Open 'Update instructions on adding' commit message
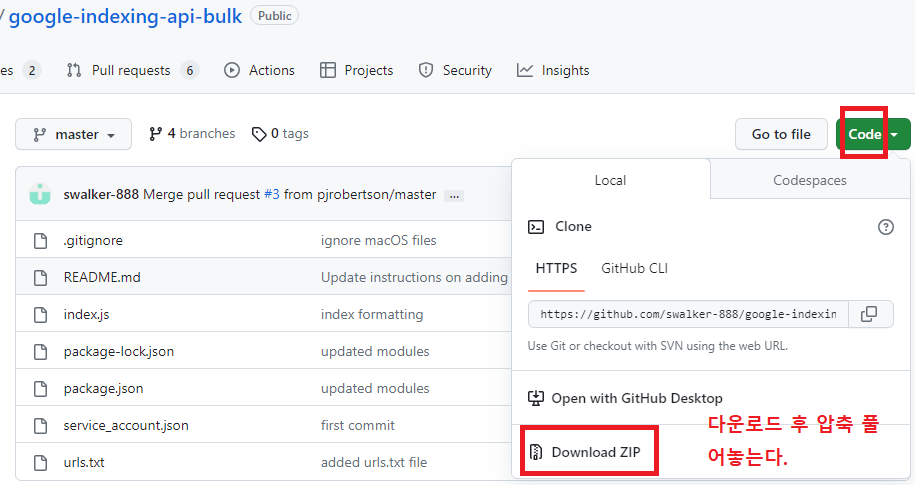 pyautogui.click(x=414, y=277)
